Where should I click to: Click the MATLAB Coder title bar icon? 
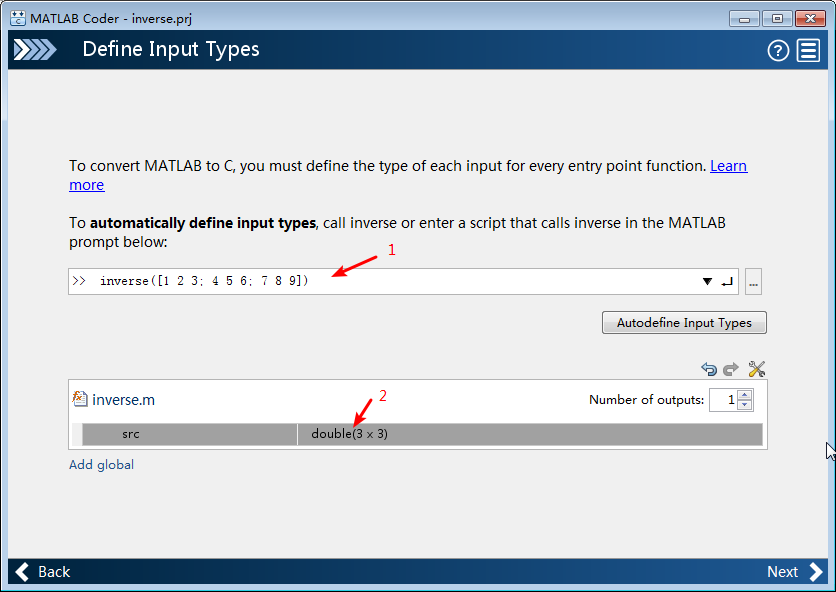click(18, 18)
